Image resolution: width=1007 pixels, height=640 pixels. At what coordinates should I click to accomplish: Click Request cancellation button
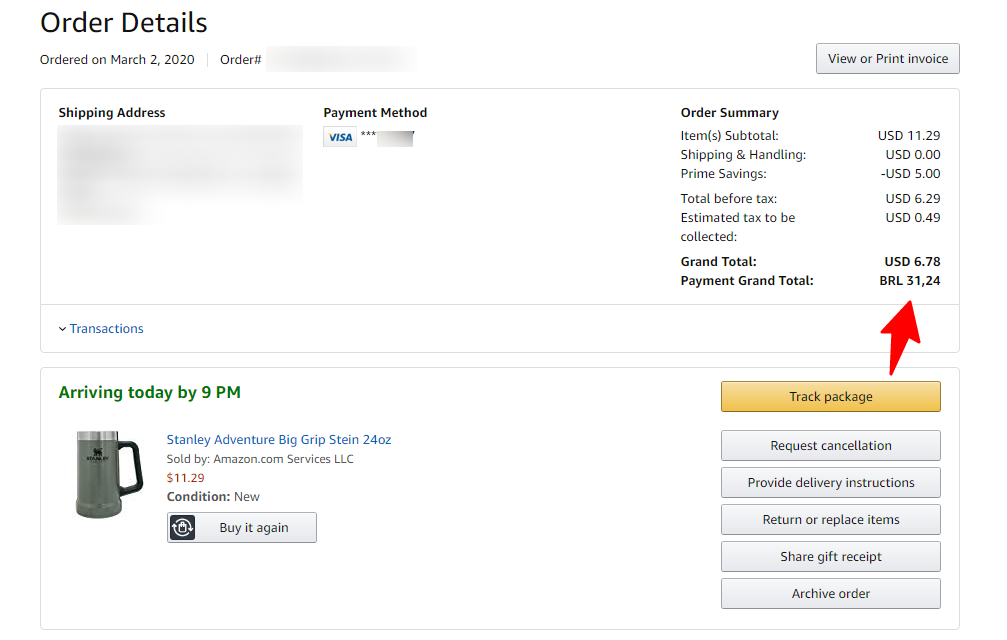(830, 445)
